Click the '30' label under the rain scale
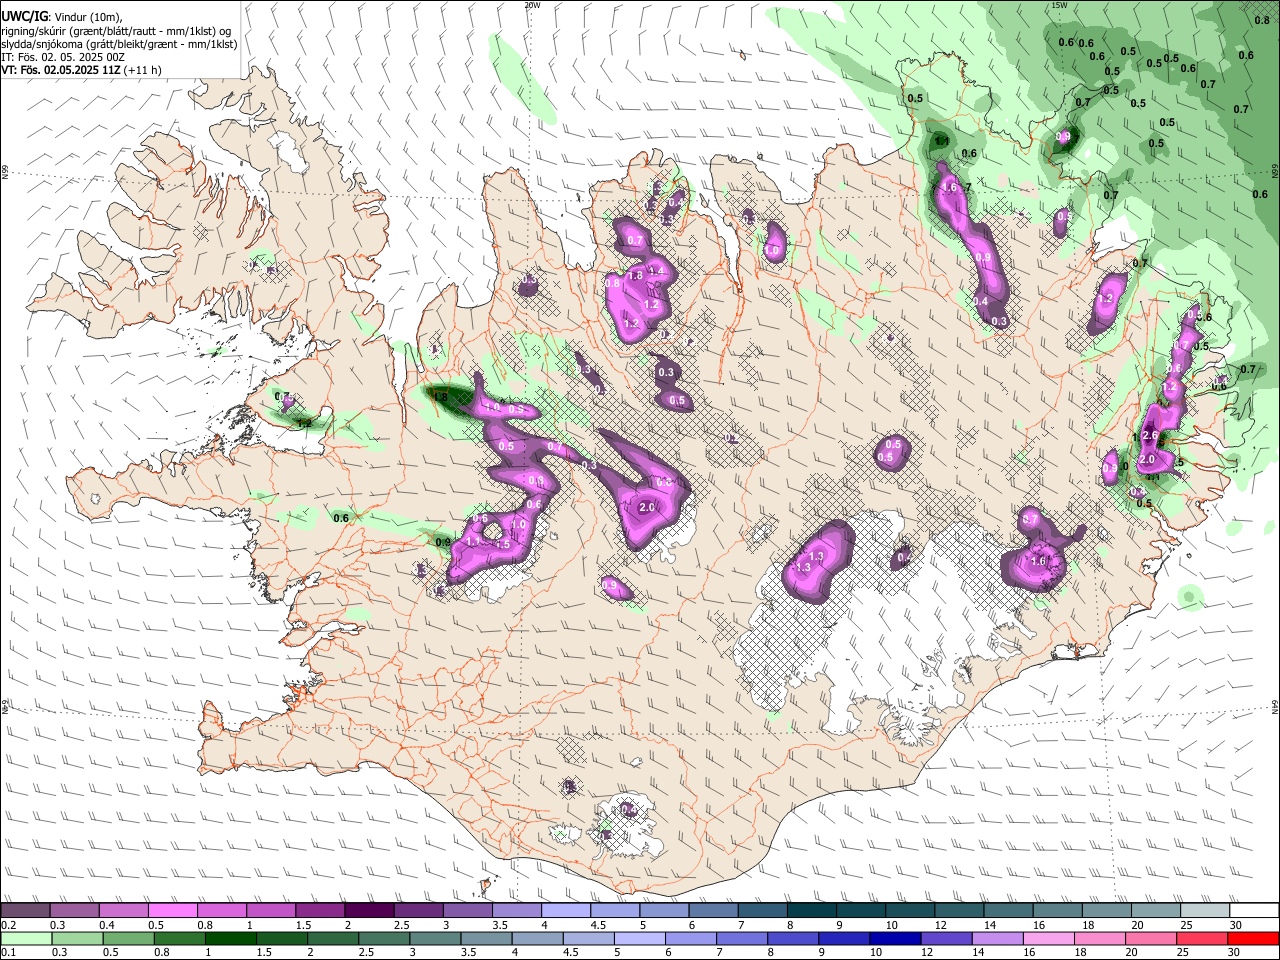1280x960 pixels. pos(1233,952)
